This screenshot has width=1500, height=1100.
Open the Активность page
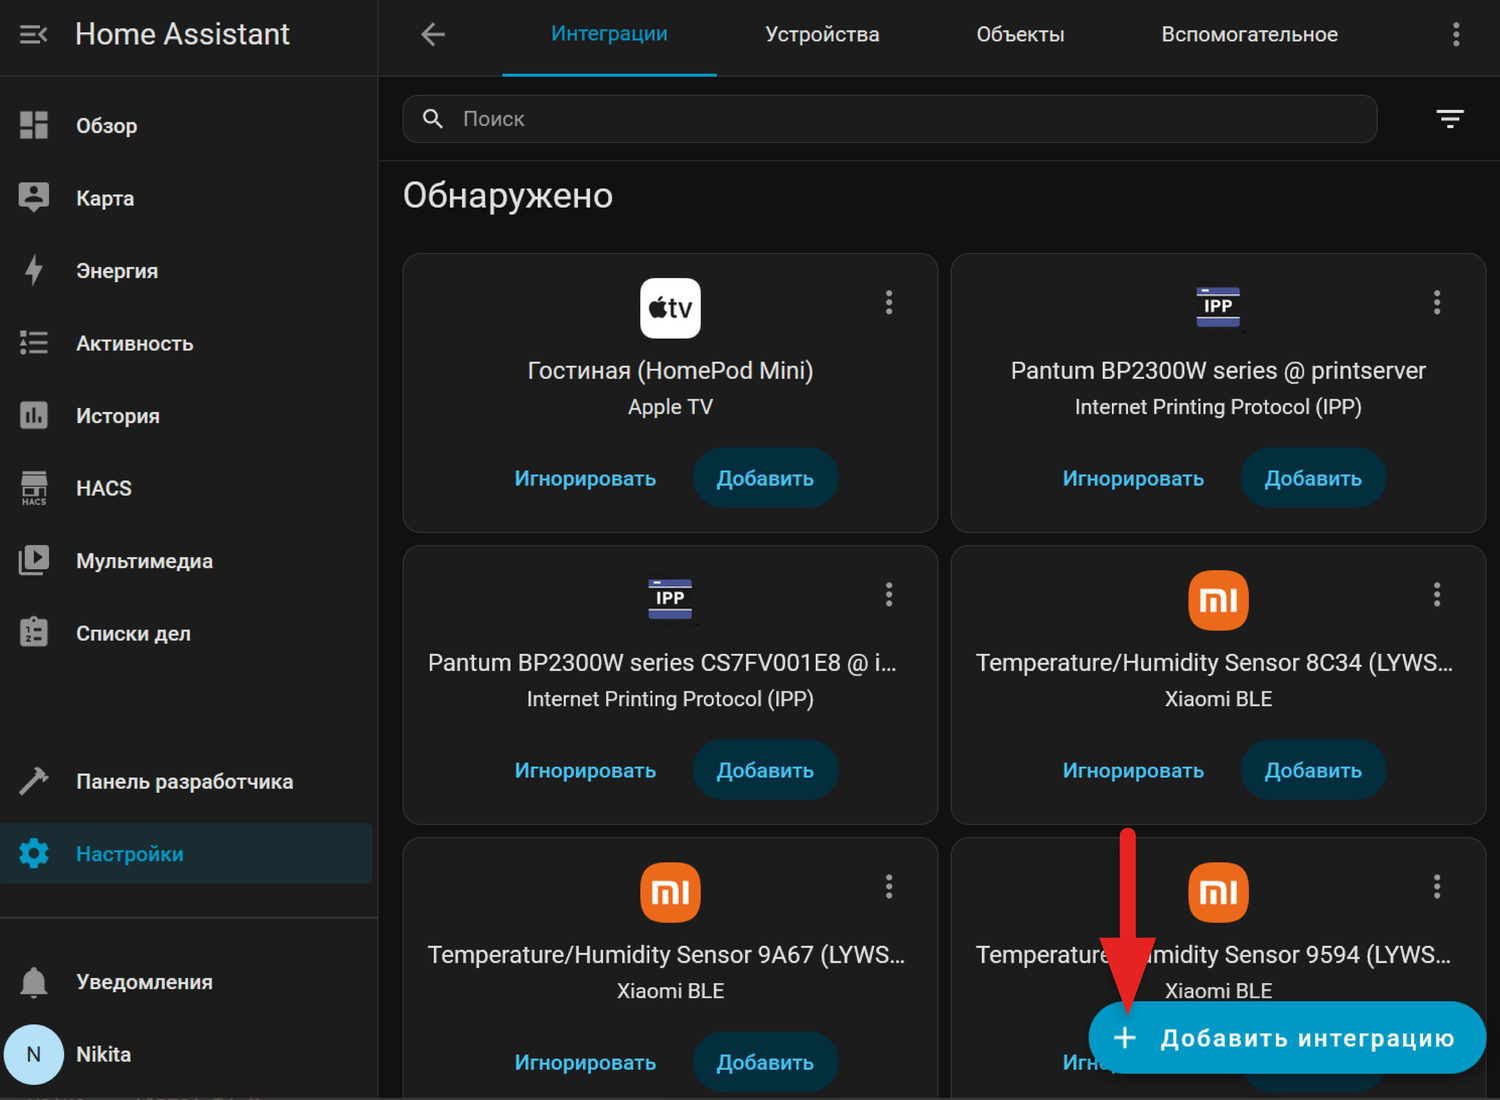[x=134, y=343]
